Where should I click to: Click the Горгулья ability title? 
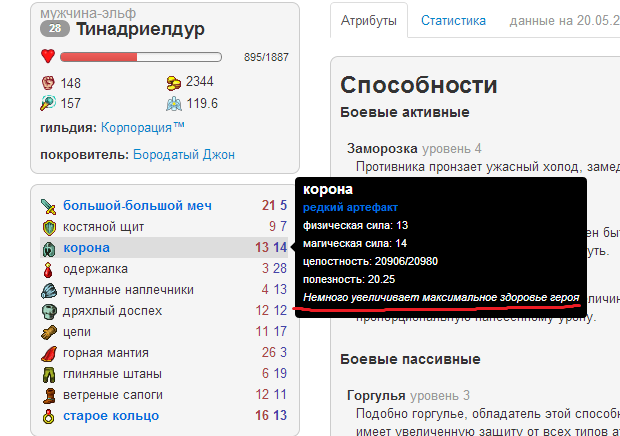(x=376, y=395)
